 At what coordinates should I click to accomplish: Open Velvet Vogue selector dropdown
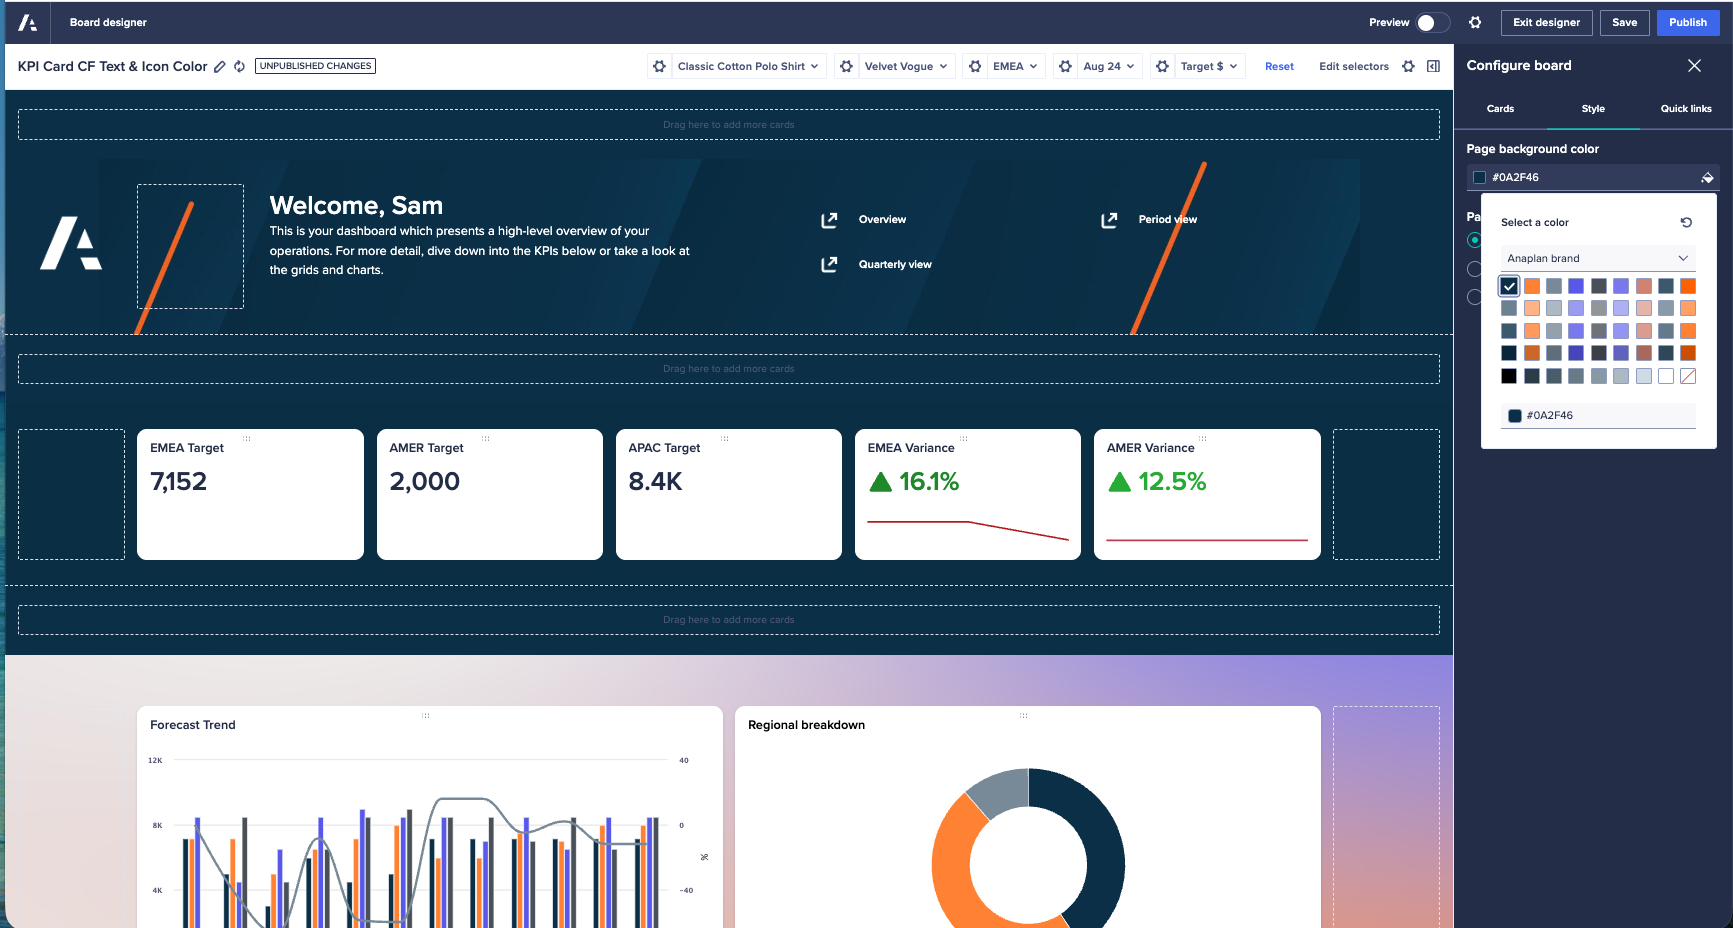[905, 66]
